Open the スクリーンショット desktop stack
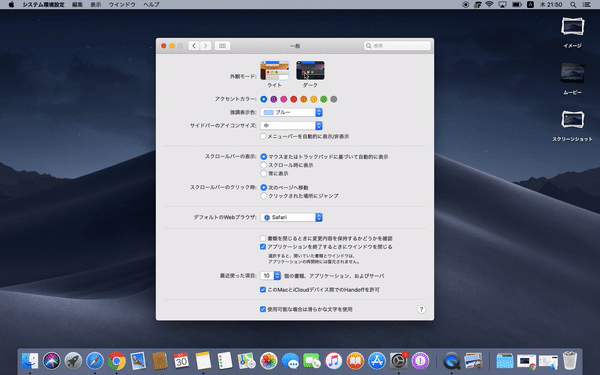This screenshot has height=375, width=600. pyautogui.click(x=572, y=126)
